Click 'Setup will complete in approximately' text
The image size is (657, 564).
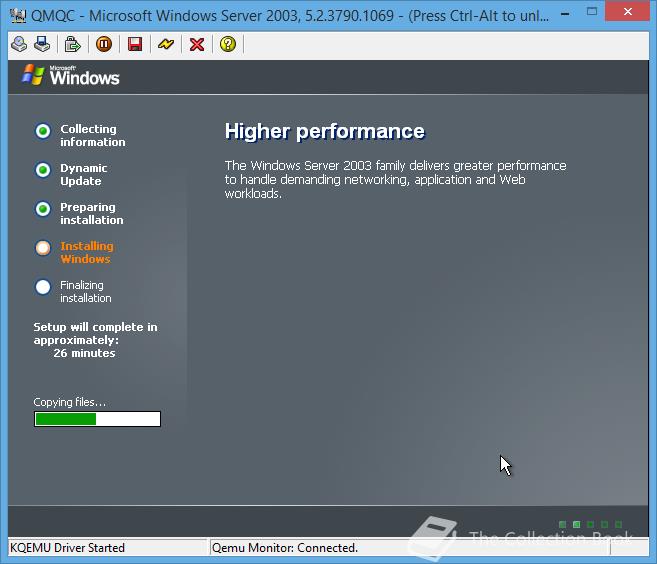[96, 334]
